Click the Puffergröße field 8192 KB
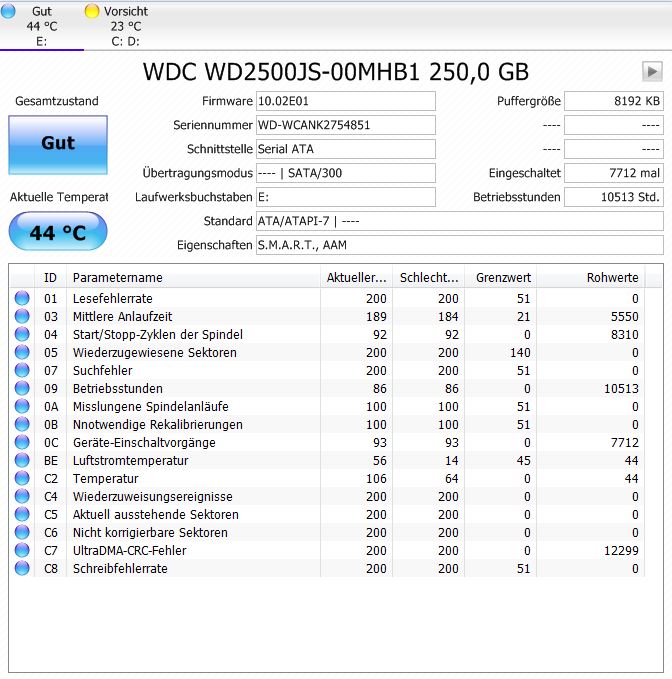The height and width of the screenshot is (679, 672). (x=614, y=101)
